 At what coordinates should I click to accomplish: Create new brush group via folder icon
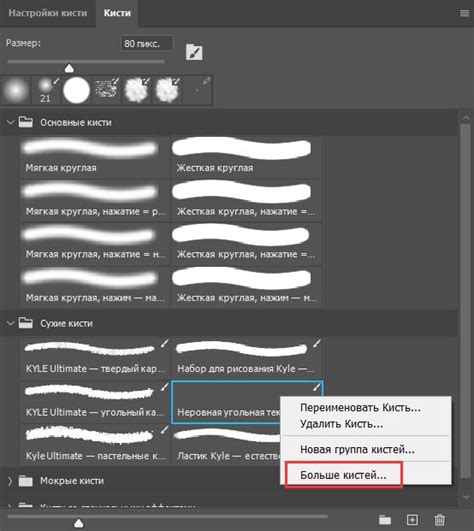point(385,519)
